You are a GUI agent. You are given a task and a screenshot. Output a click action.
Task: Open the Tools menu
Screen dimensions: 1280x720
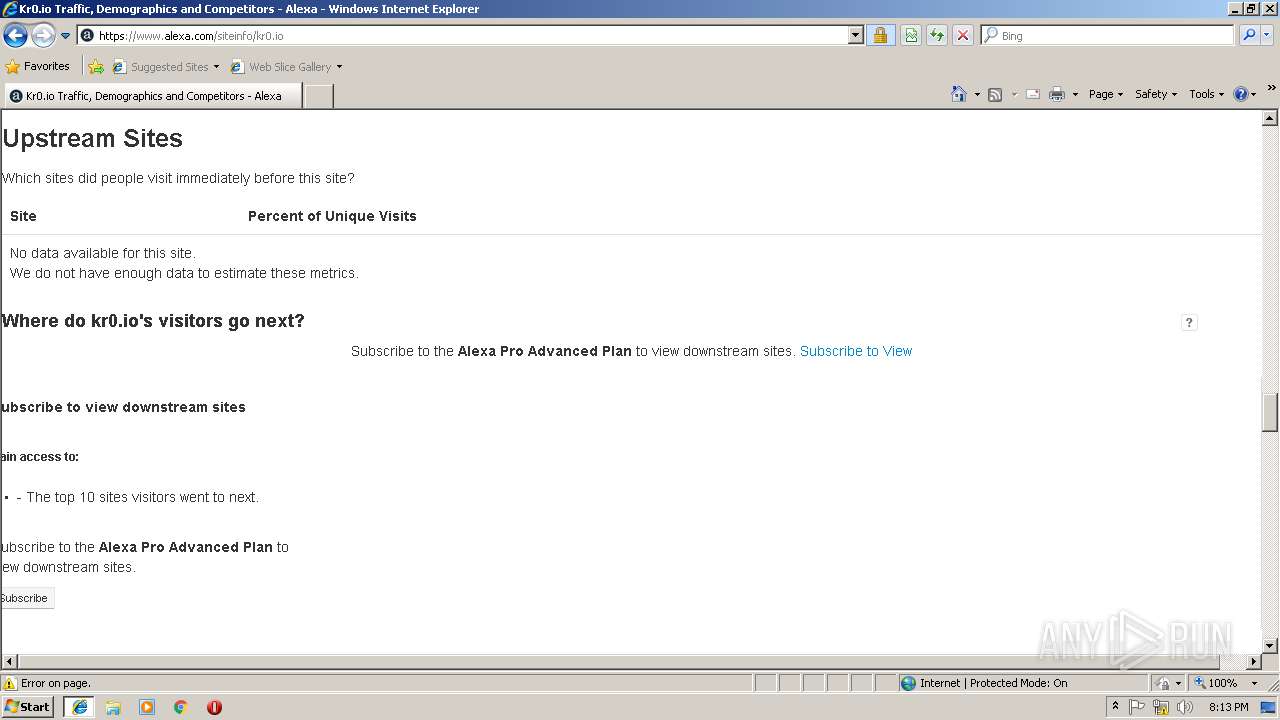[x=1207, y=94]
